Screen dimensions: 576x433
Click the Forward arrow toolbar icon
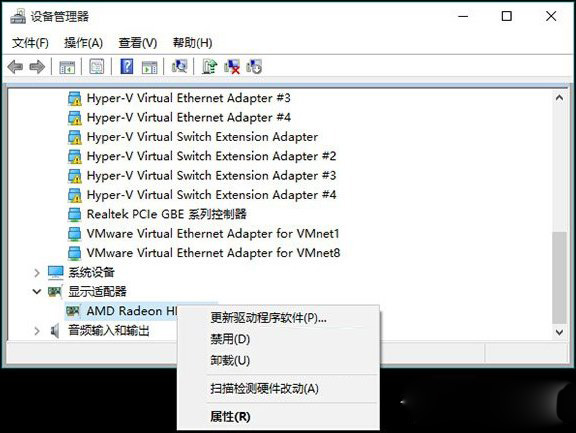37,67
